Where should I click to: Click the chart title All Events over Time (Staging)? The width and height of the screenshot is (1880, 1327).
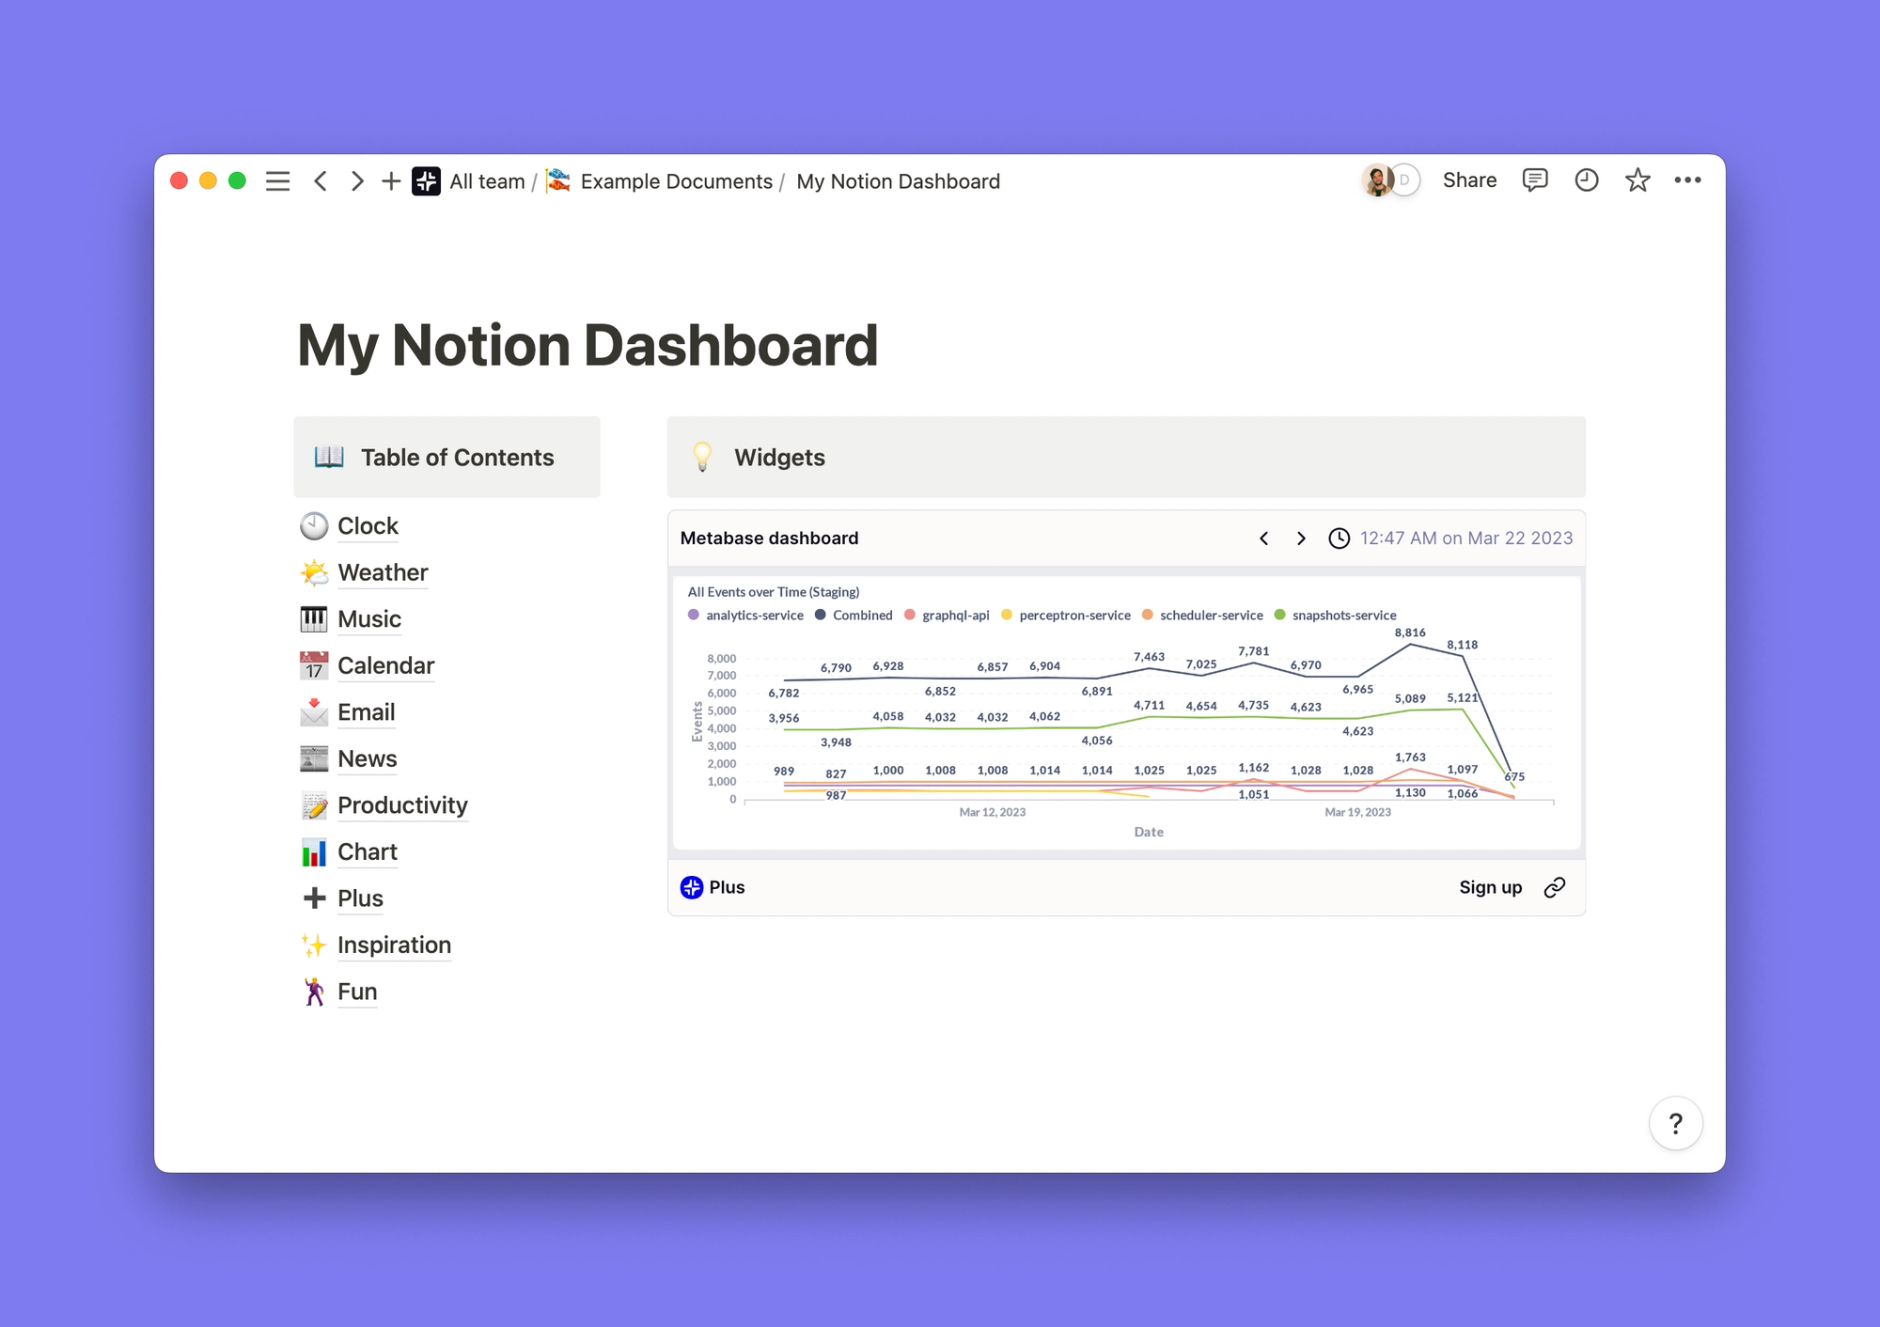(773, 592)
